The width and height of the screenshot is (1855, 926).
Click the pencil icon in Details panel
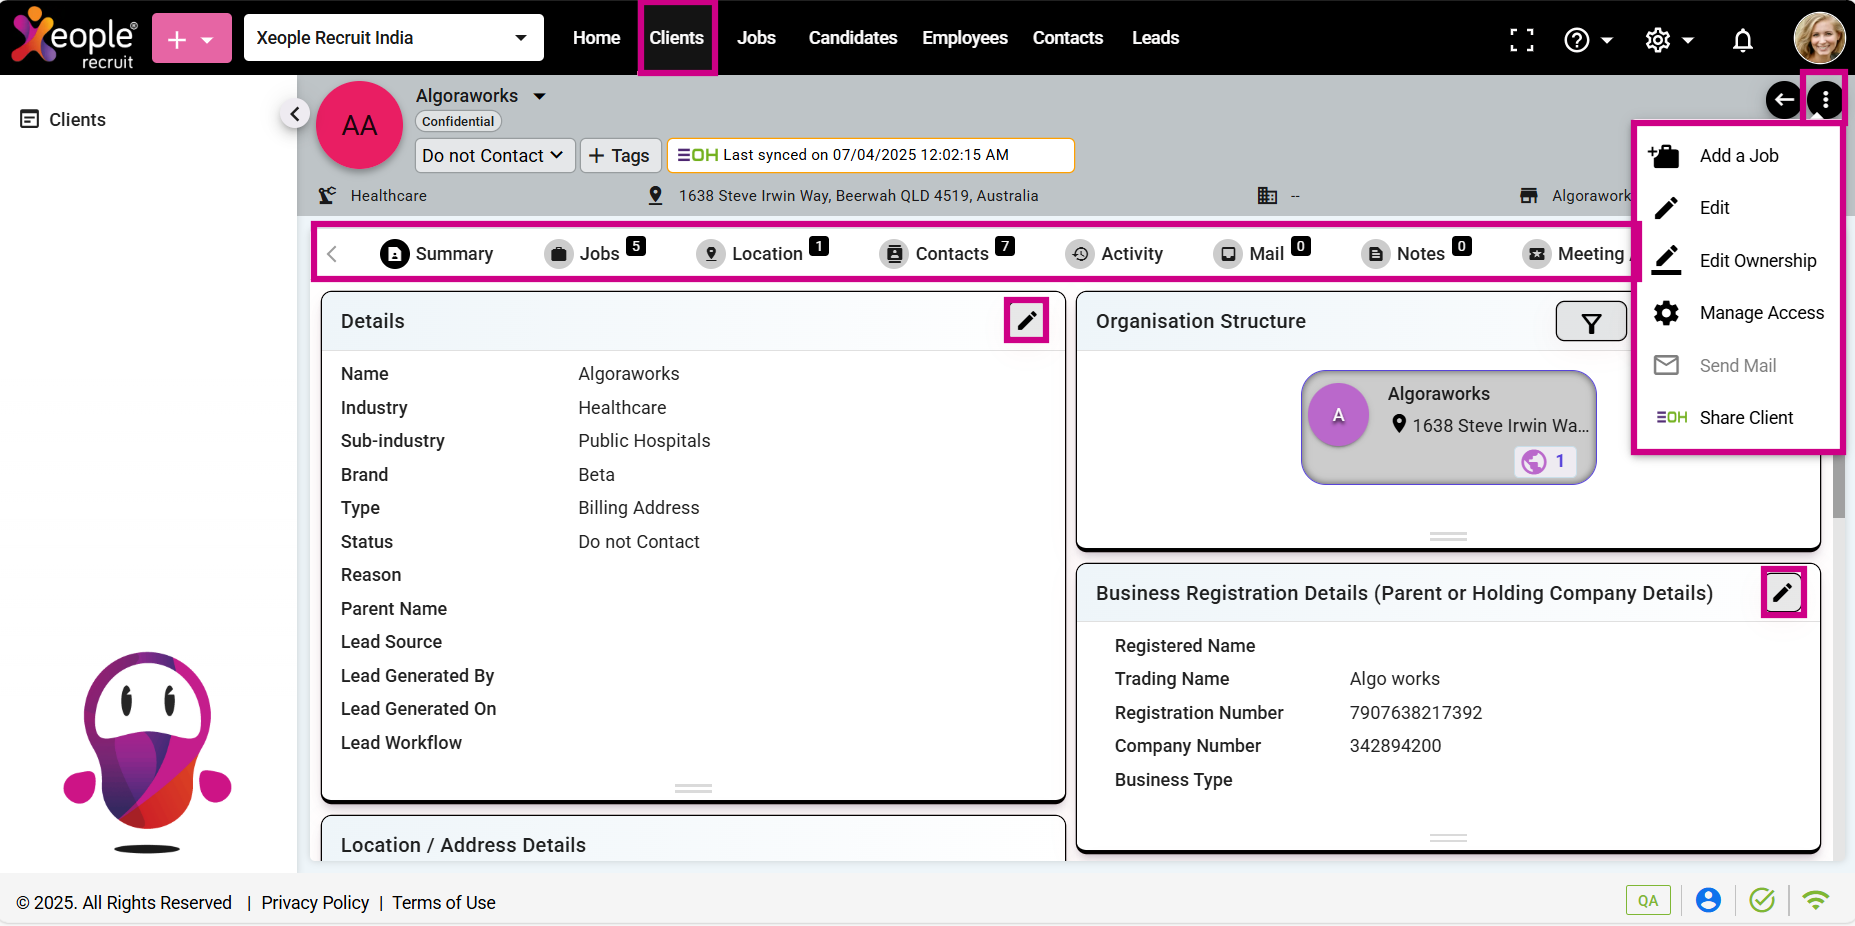point(1026,321)
